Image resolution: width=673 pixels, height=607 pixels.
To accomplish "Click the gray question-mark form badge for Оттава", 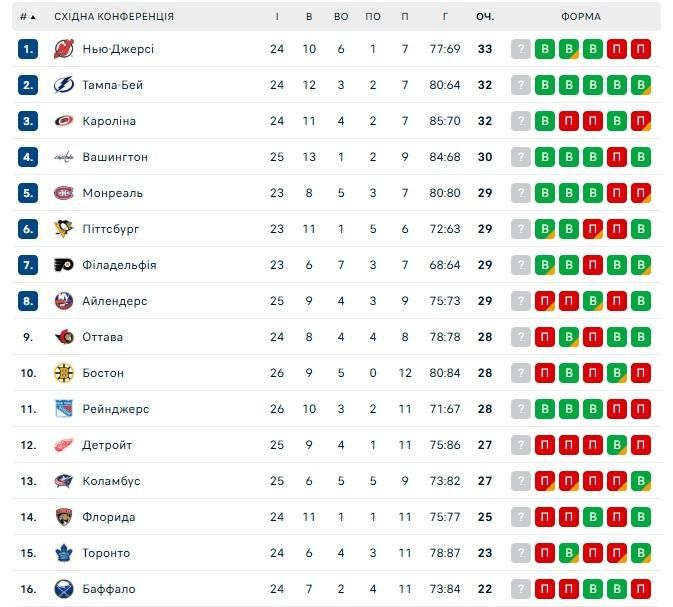I will coord(521,337).
